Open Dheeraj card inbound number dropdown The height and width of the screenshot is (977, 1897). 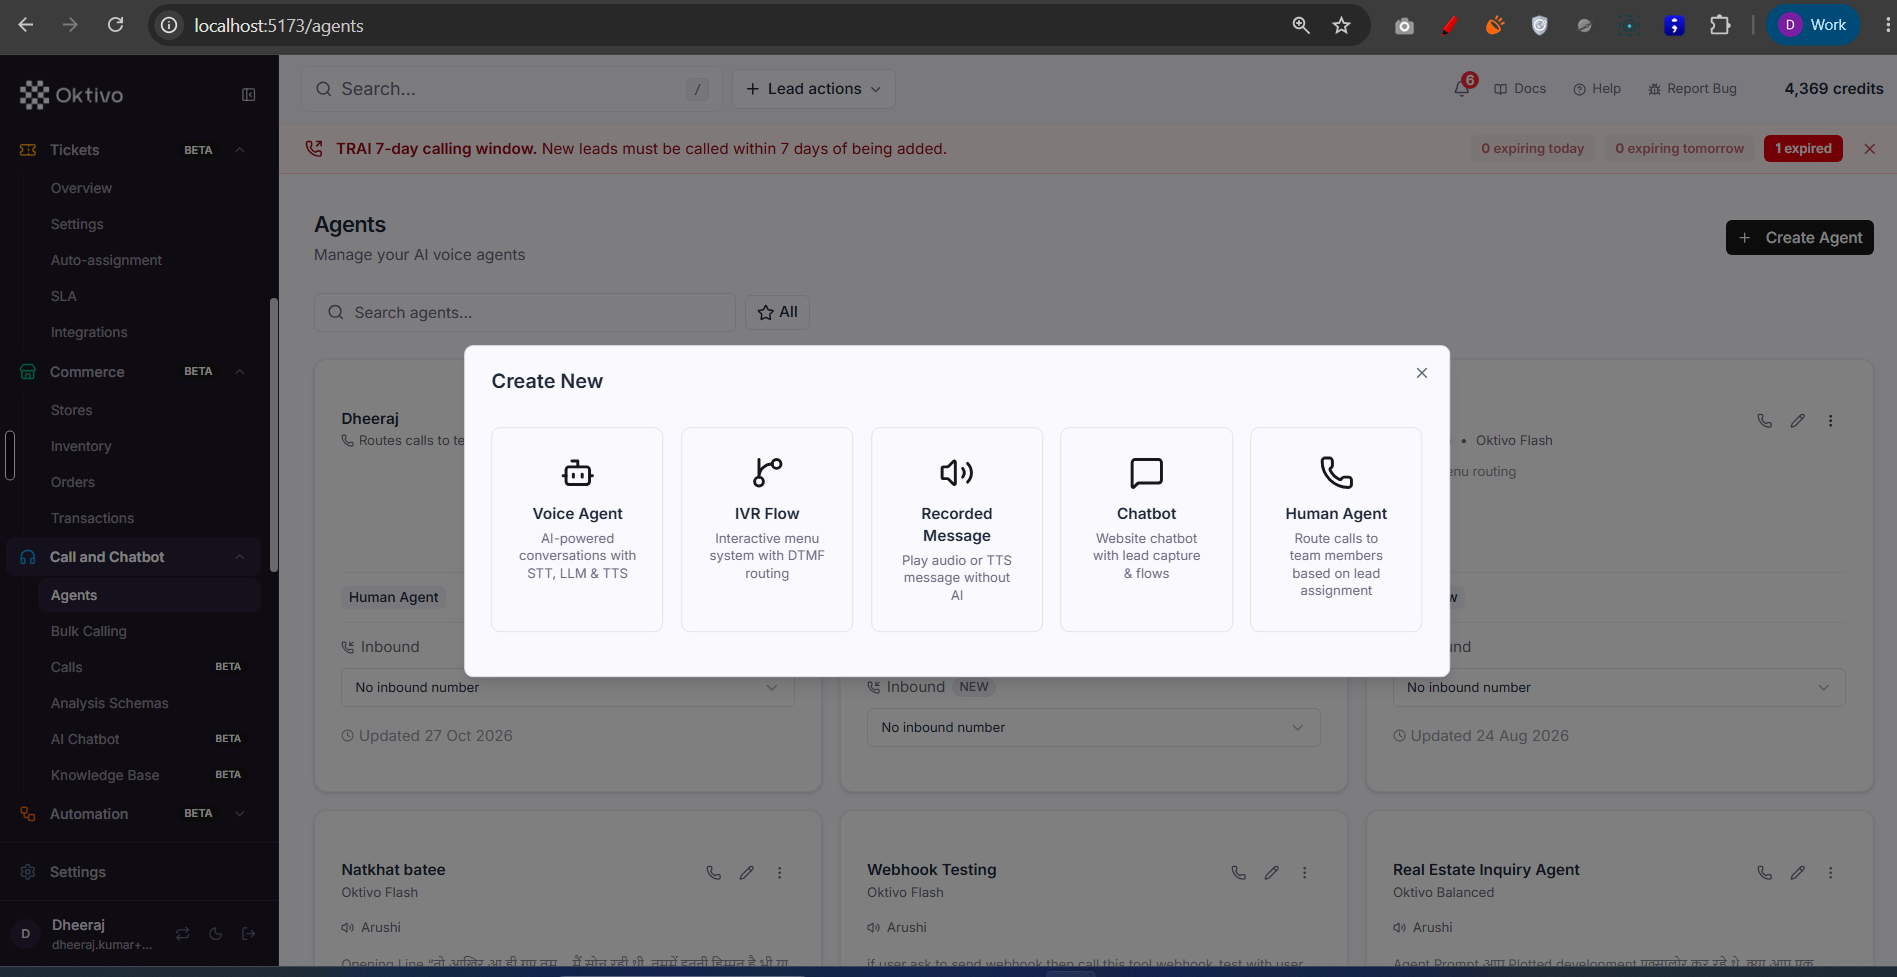click(567, 687)
